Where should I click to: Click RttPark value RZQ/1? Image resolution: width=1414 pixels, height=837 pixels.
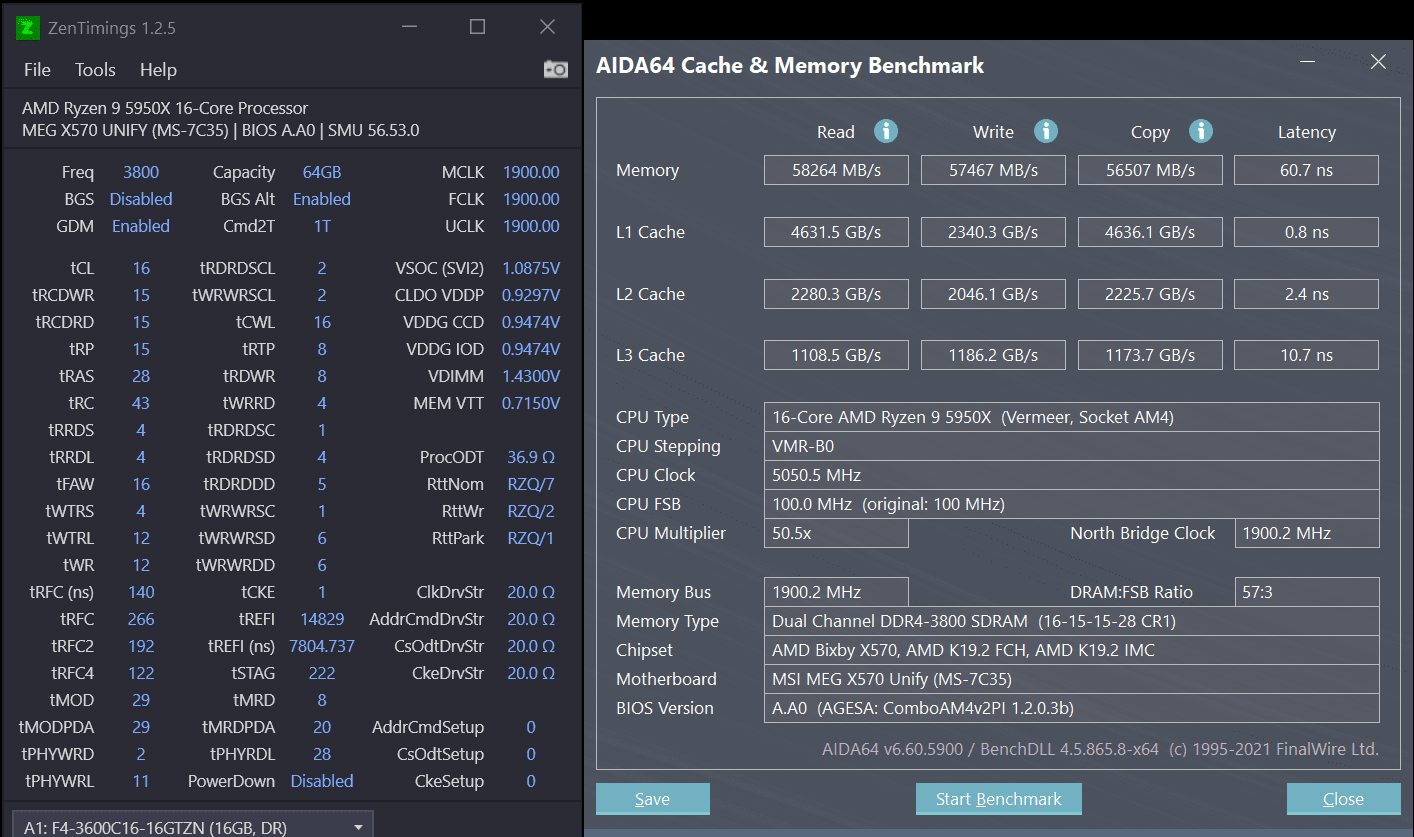point(531,538)
